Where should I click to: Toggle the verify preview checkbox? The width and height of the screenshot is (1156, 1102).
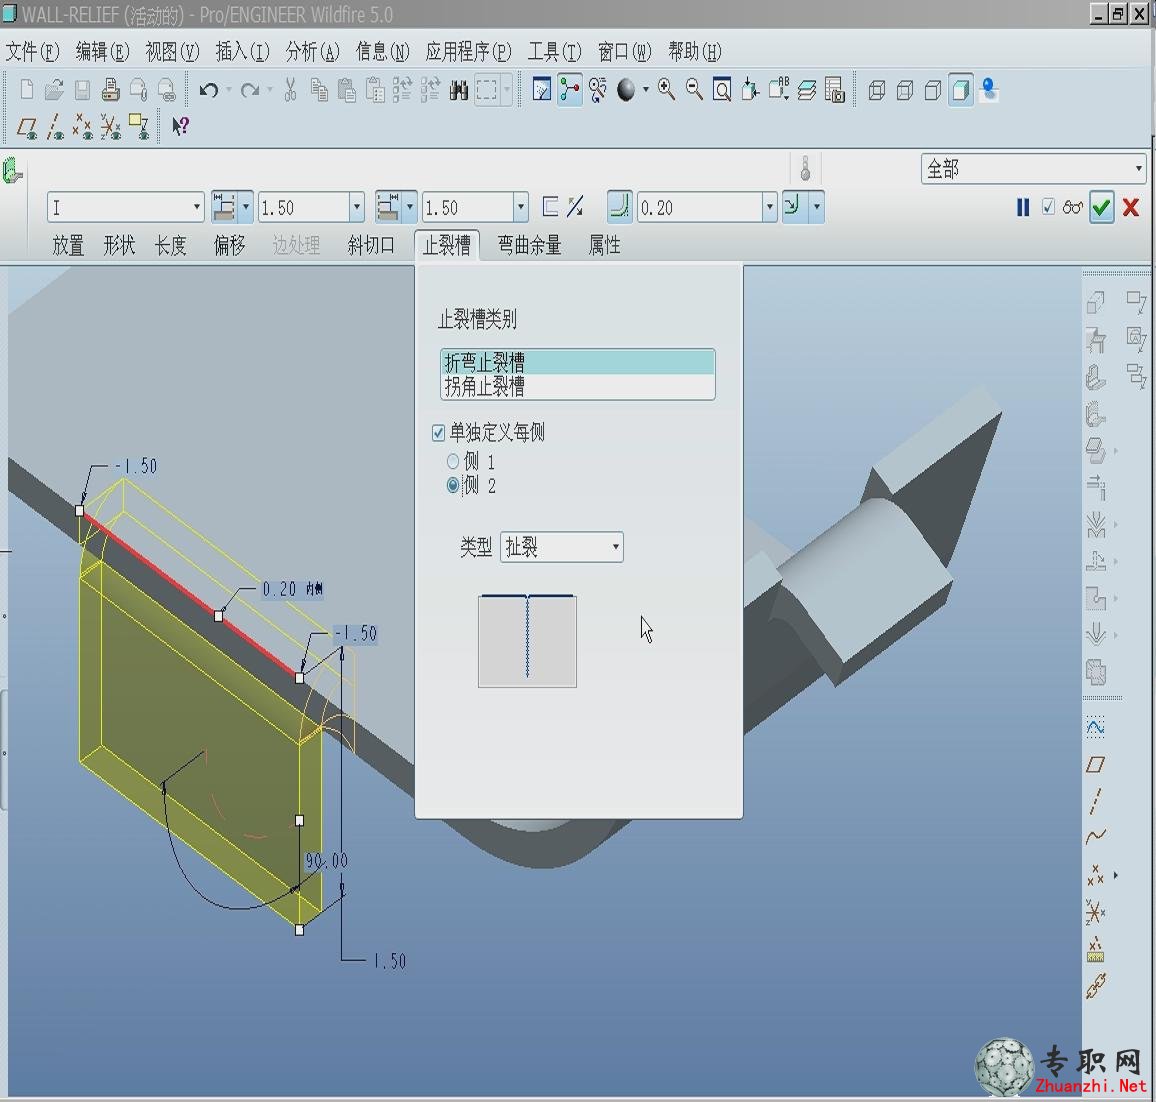(x=1048, y=207)
